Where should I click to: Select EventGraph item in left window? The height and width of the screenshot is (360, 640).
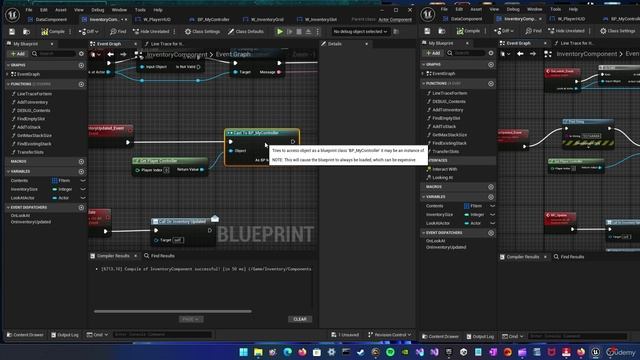coord(28,74)
